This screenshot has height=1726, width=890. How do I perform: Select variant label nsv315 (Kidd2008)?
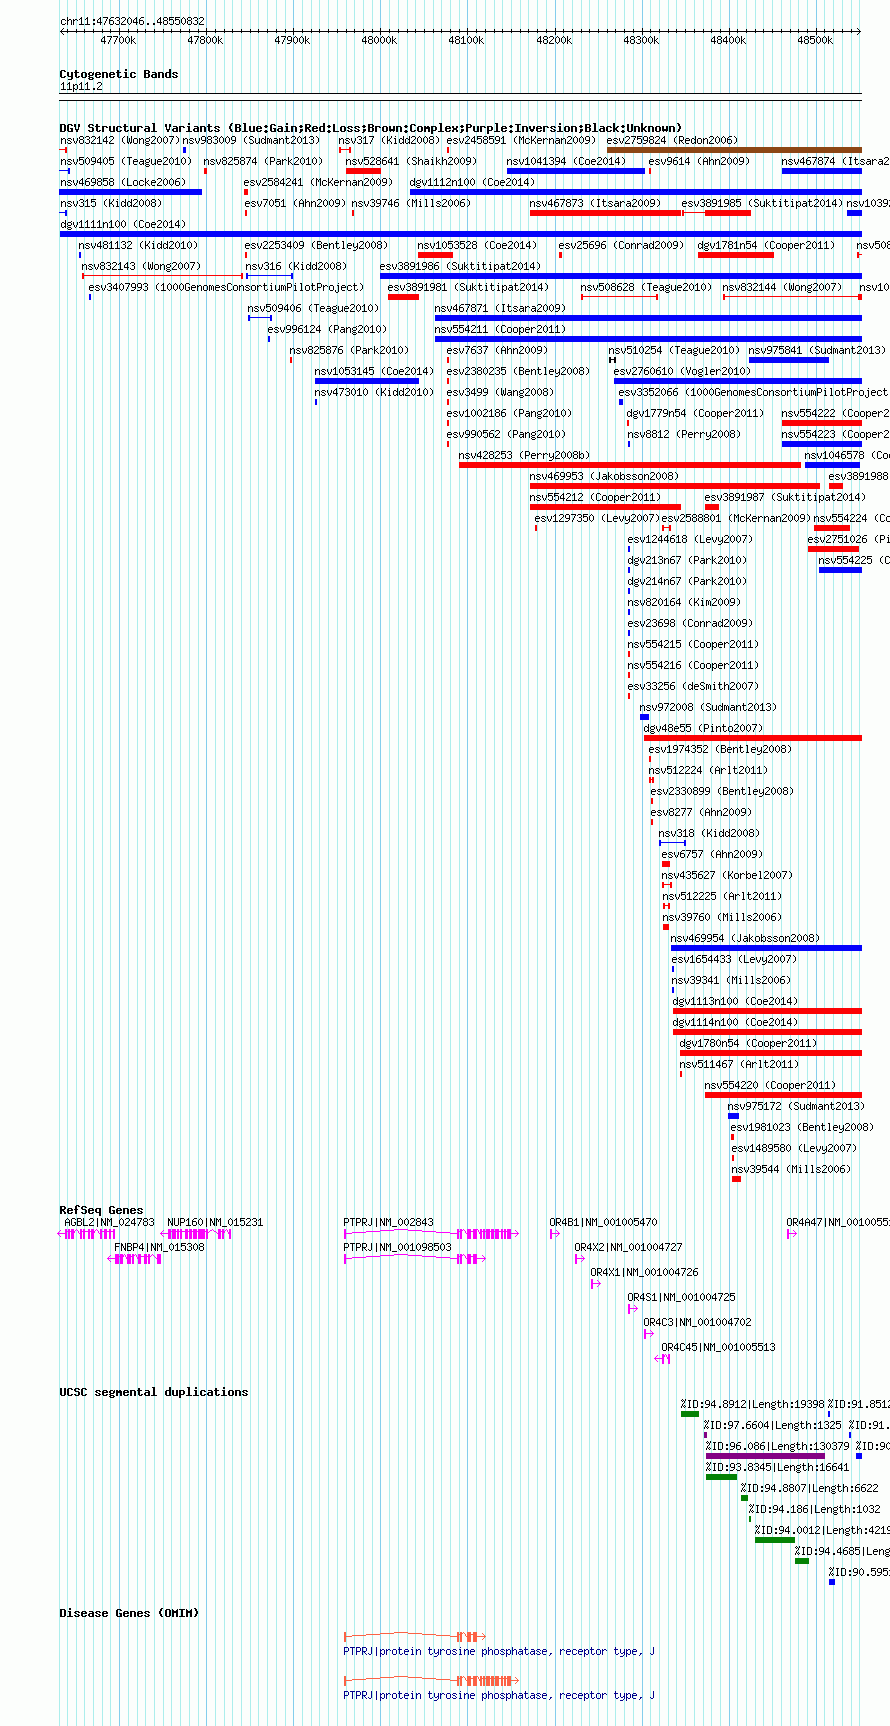[x=111, y=204]
